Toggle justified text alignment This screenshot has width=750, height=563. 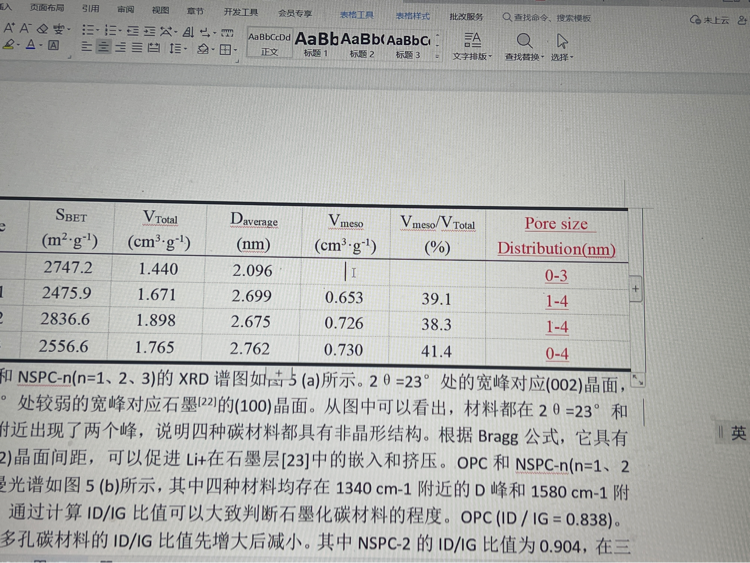coord(137,47)
